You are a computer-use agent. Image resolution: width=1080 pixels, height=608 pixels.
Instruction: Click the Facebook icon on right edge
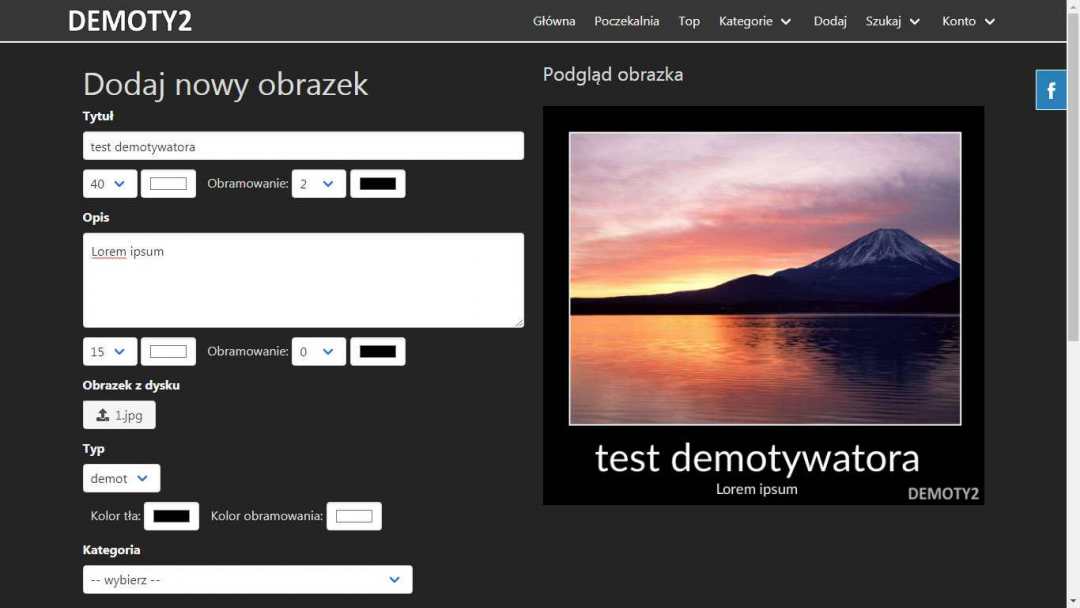point(1051,91)
